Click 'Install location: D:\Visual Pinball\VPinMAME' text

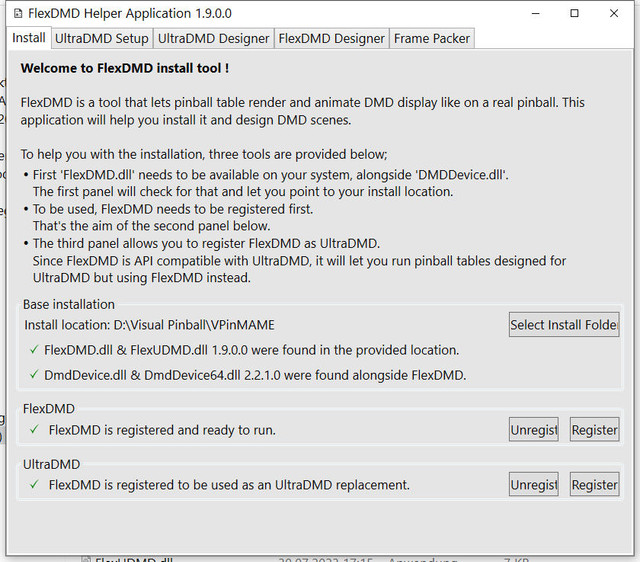(x=149, y=325)
